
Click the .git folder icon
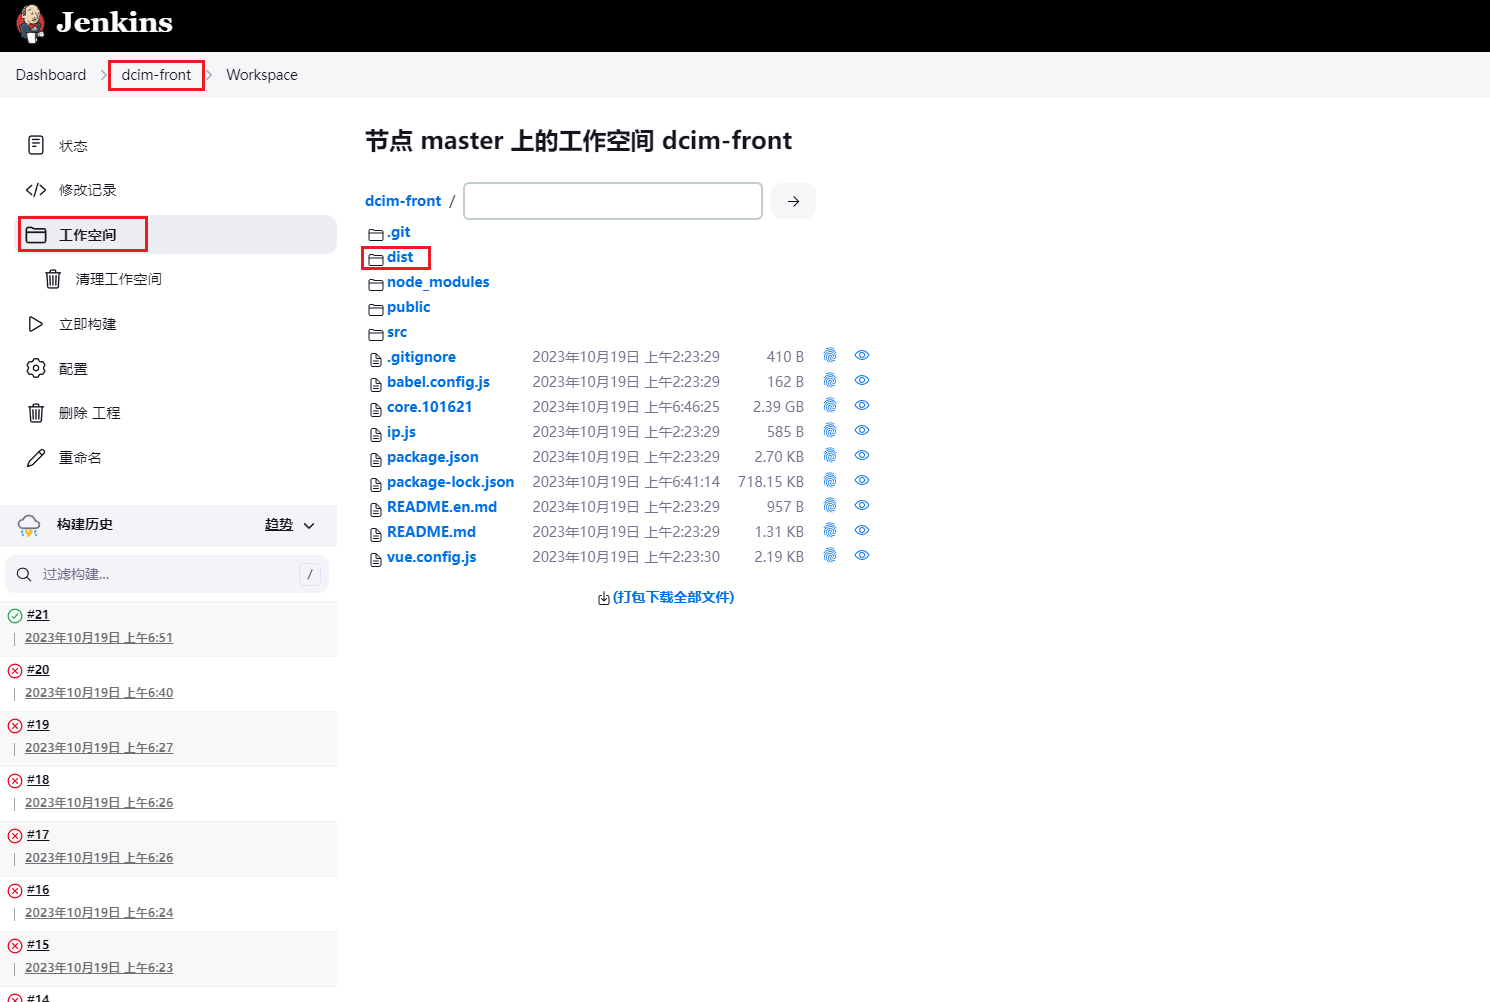376,234
